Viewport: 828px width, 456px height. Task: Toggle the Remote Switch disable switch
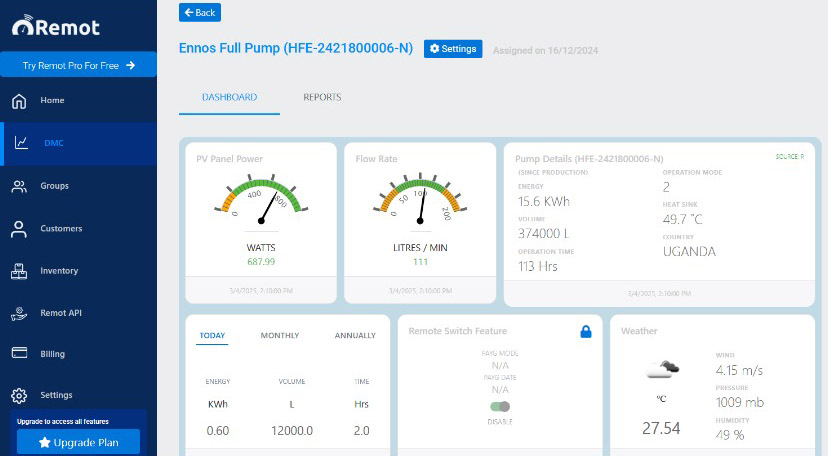click(x=500, y=406)
